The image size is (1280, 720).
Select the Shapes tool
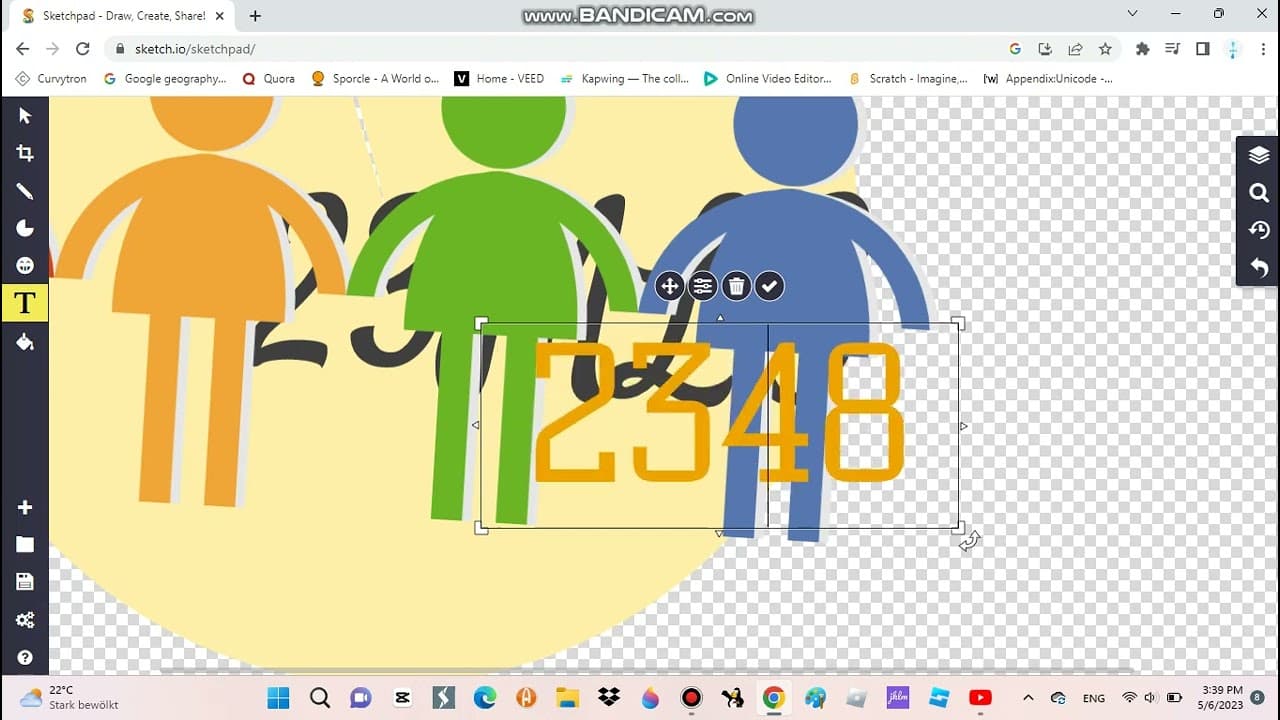25,228
